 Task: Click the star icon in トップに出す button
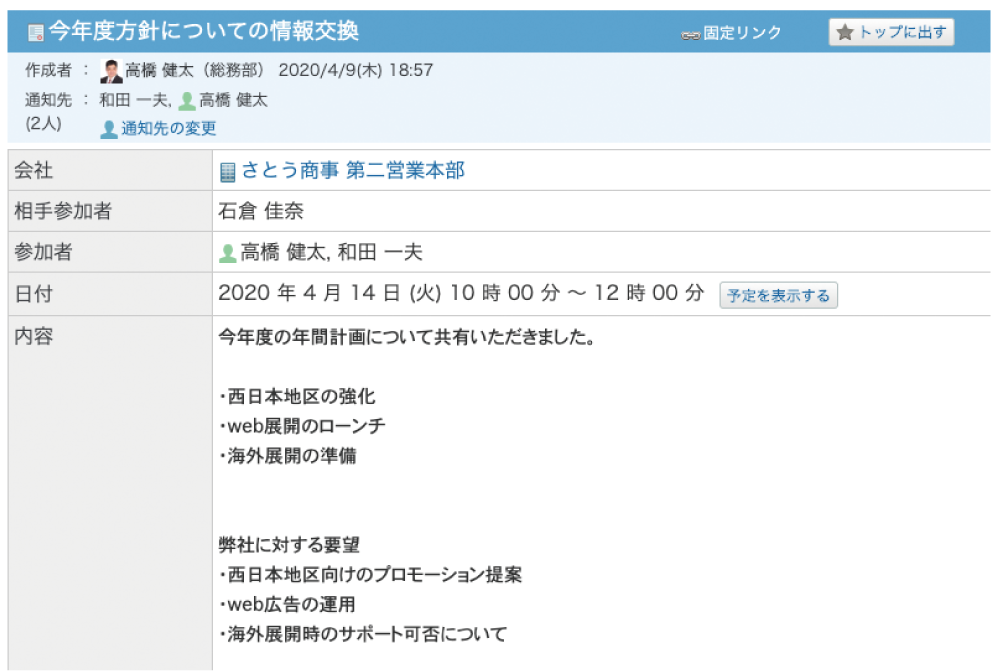tap(844, 32)
